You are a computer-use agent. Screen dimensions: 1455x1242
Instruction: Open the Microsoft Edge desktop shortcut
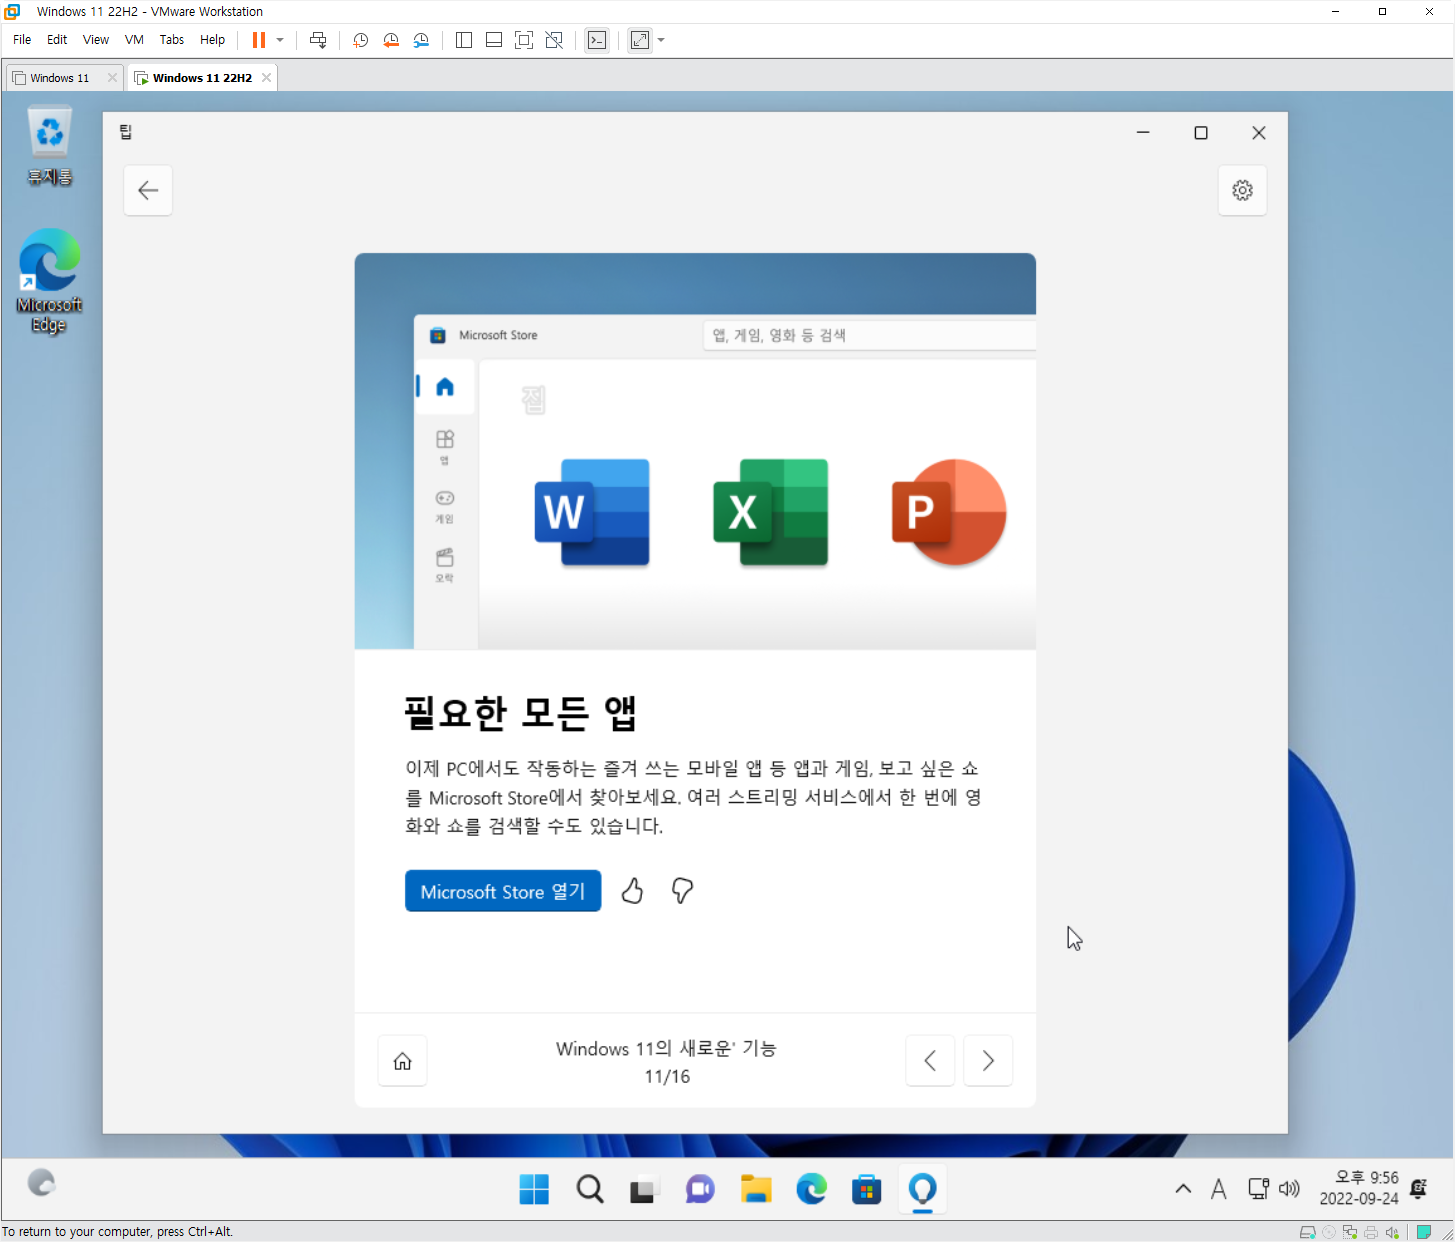click(x=49, y=282)
